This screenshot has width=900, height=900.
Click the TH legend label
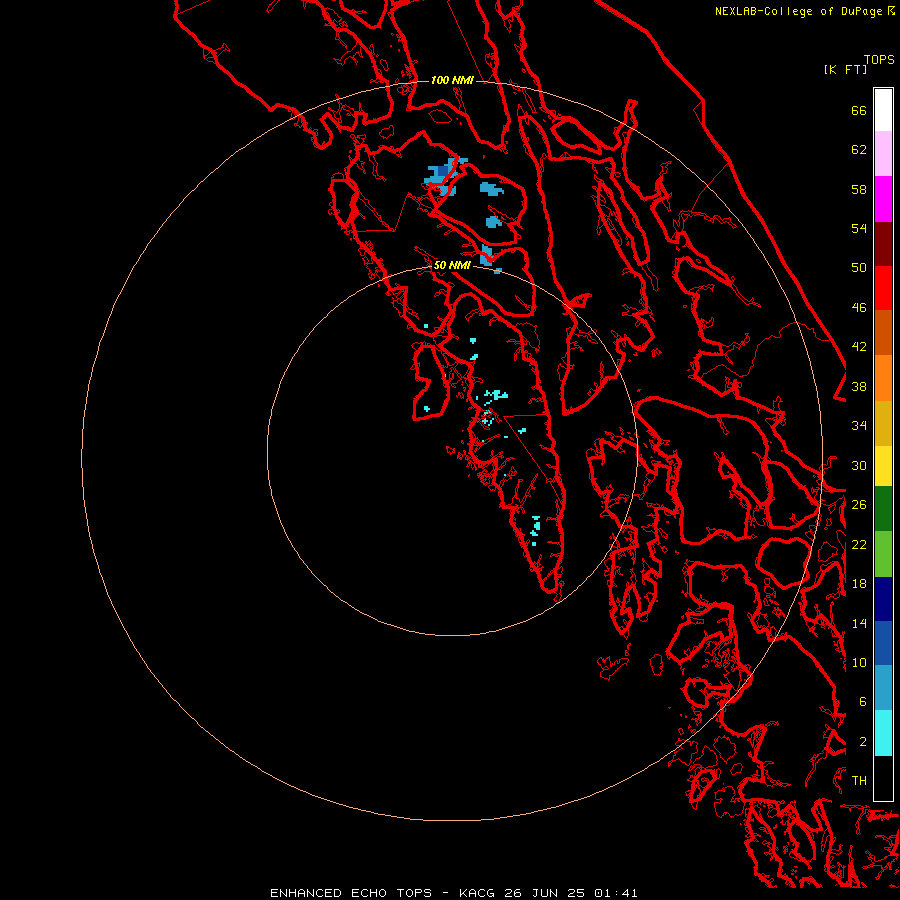click(859, 781)
